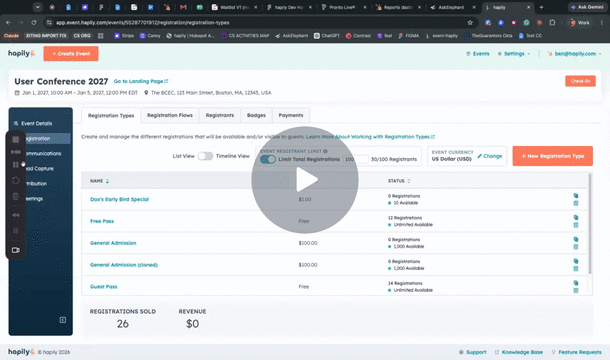The height and width of the screenshot is (360, 610).
Task: Open Dax's Early Bird Special registration type
Action: pyautogui.click(x=119, y=199)
